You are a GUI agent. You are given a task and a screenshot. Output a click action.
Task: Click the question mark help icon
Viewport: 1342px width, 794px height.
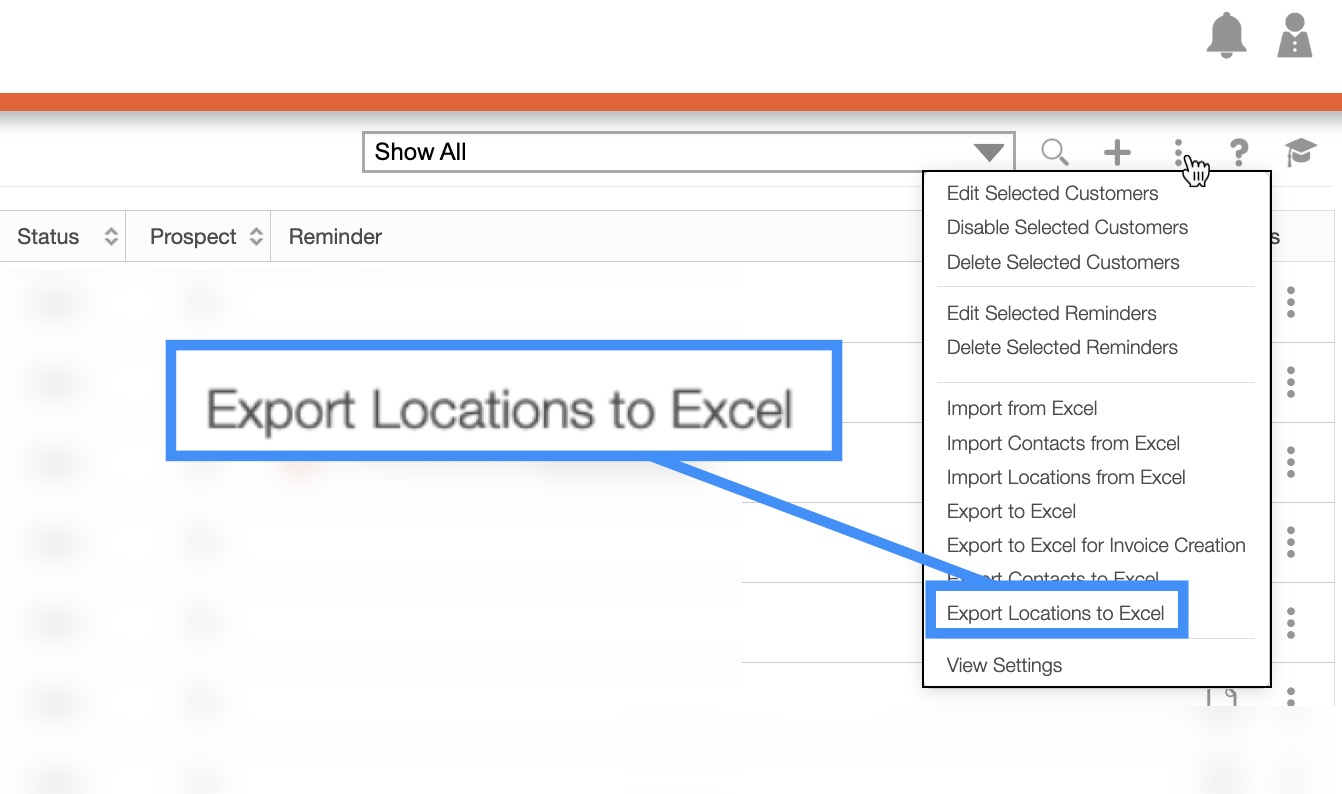[1239, 152]
